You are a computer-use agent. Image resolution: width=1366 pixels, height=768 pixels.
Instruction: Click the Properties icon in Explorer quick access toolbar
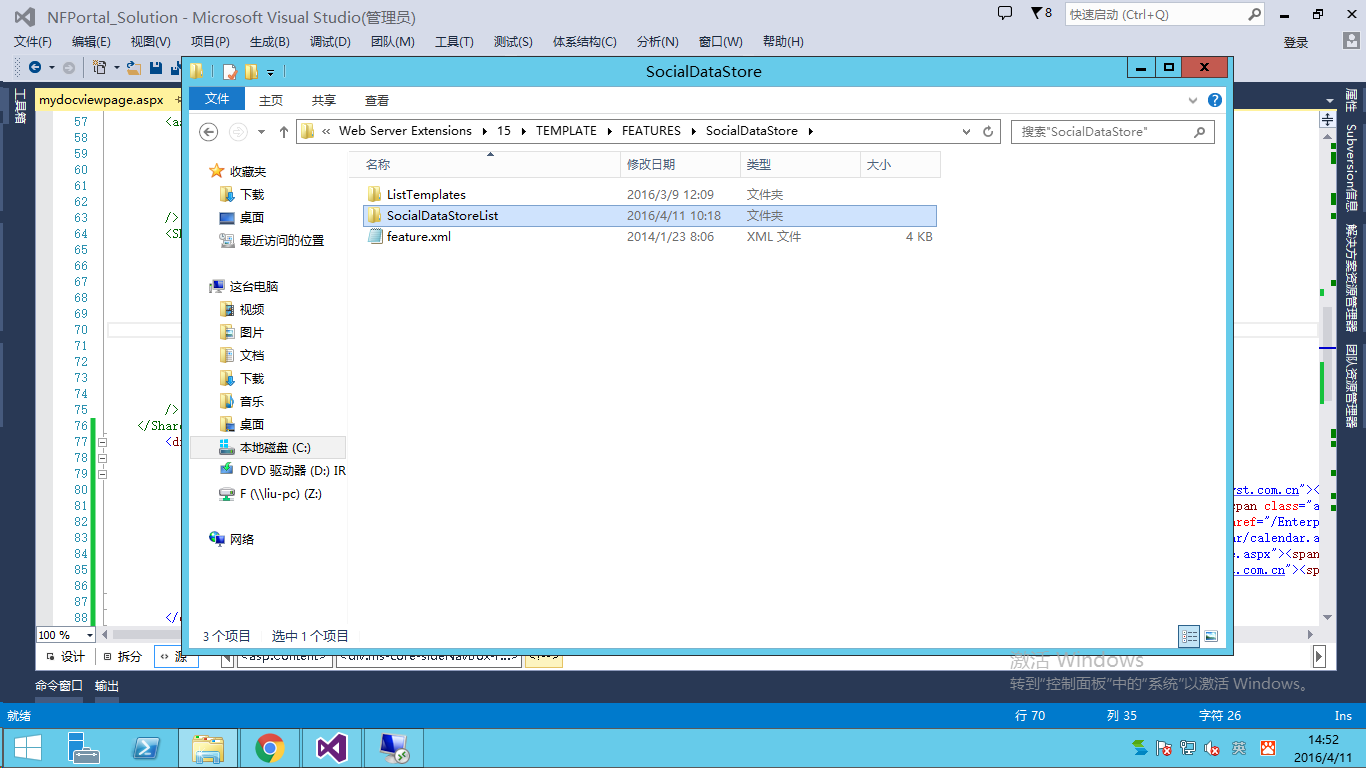[x=230, y=71]
